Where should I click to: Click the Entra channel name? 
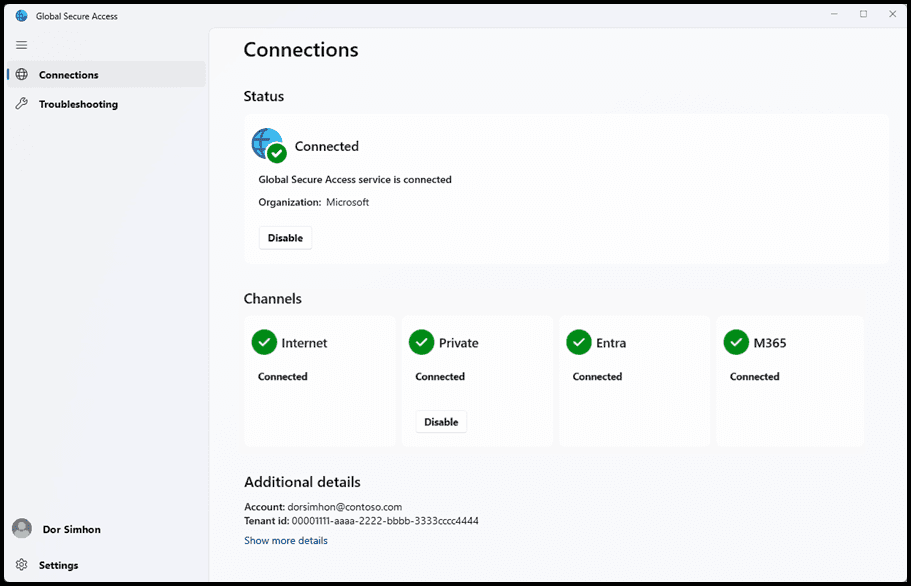(611, 343)
